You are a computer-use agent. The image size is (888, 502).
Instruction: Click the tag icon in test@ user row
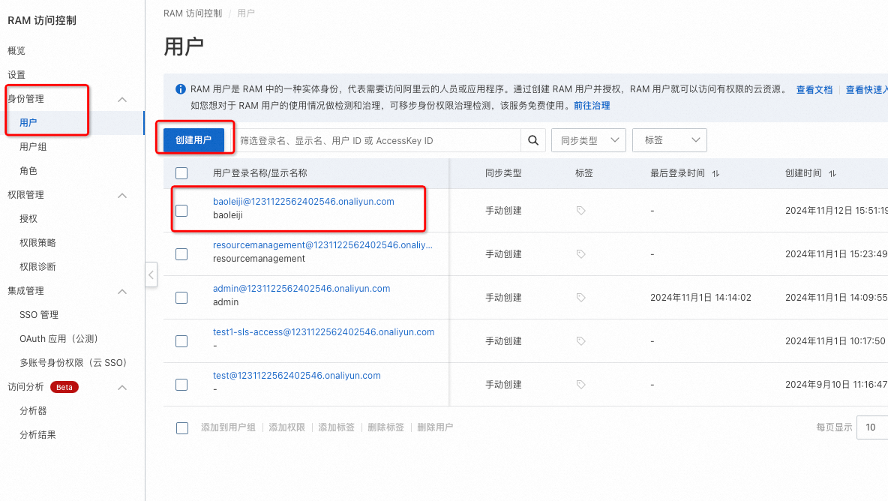click(580, 385)
